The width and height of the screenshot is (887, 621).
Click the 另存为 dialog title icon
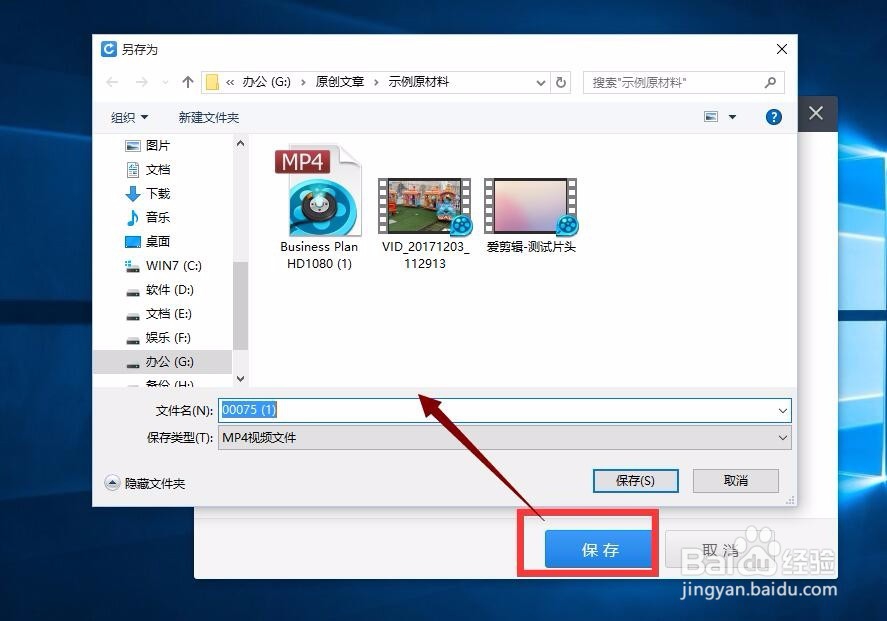pyautogui.click(x=109, y=49)
